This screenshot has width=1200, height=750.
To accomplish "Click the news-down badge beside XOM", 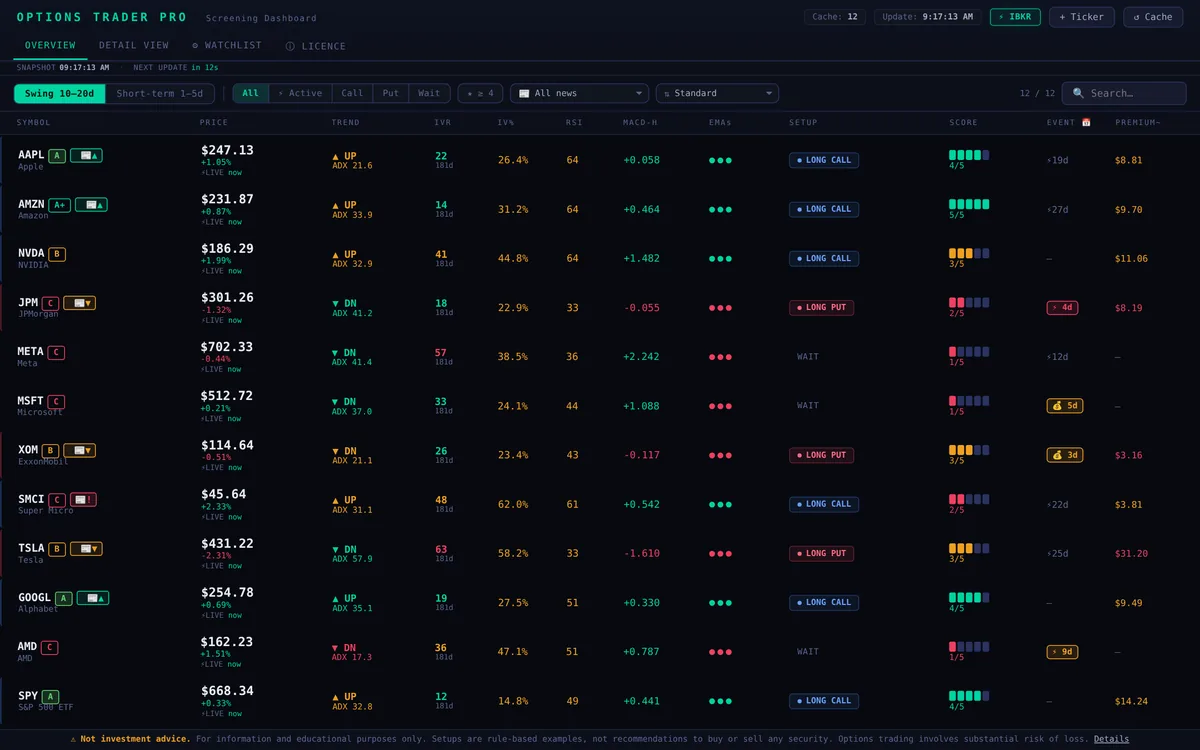I will [x=79, y=450].
